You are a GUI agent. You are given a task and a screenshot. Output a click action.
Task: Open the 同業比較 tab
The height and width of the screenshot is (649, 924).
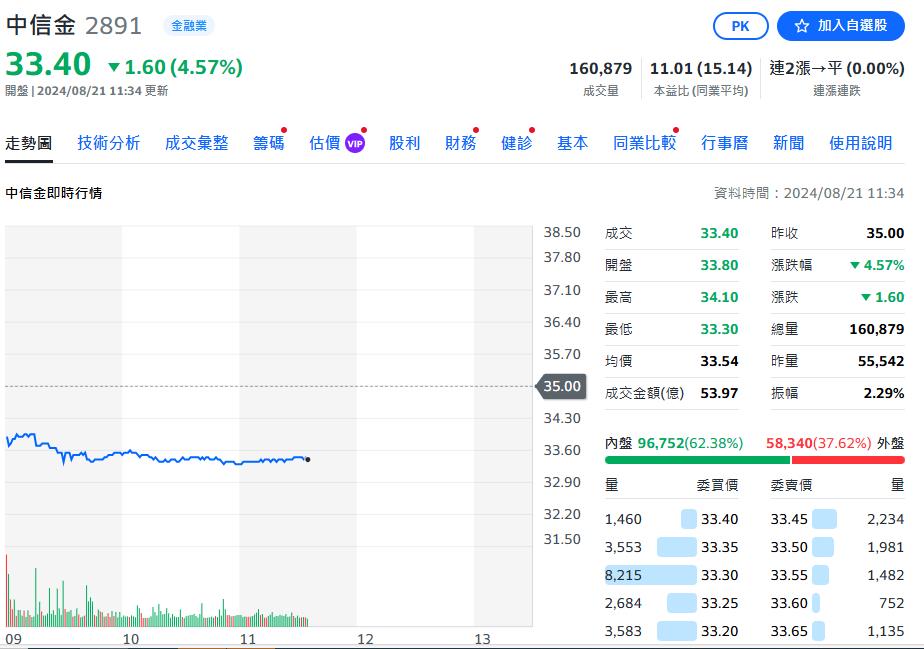644,143
